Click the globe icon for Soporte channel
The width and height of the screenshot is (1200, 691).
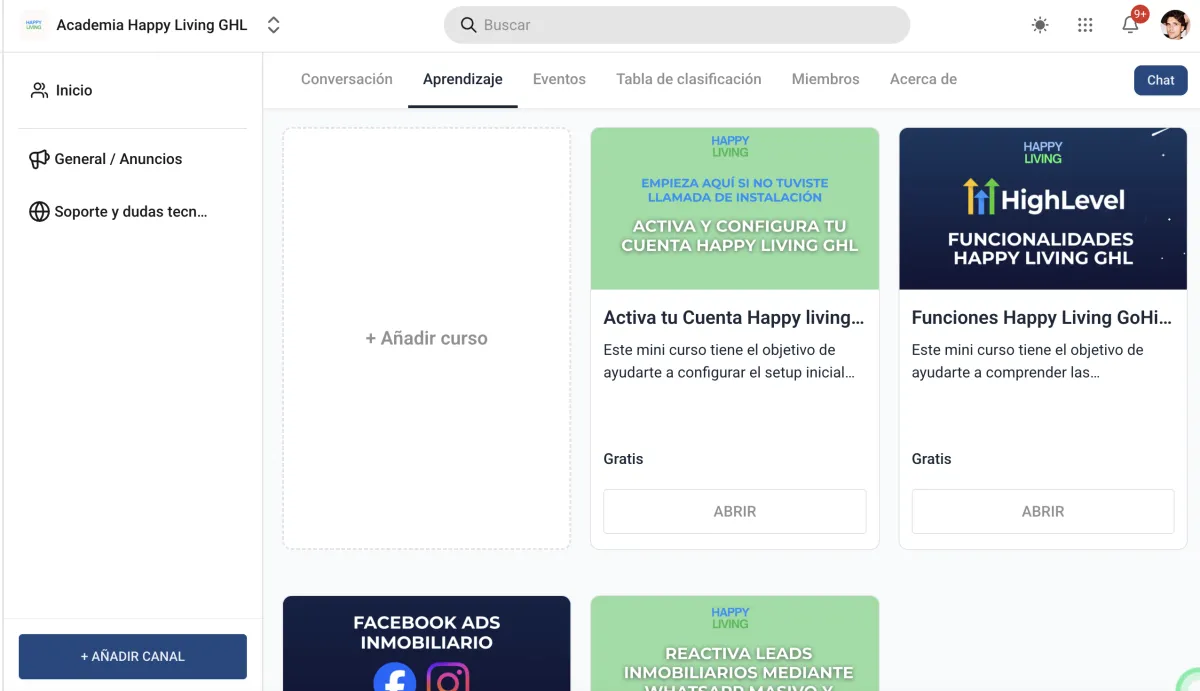pyautogui.click(x=39, y=212)
